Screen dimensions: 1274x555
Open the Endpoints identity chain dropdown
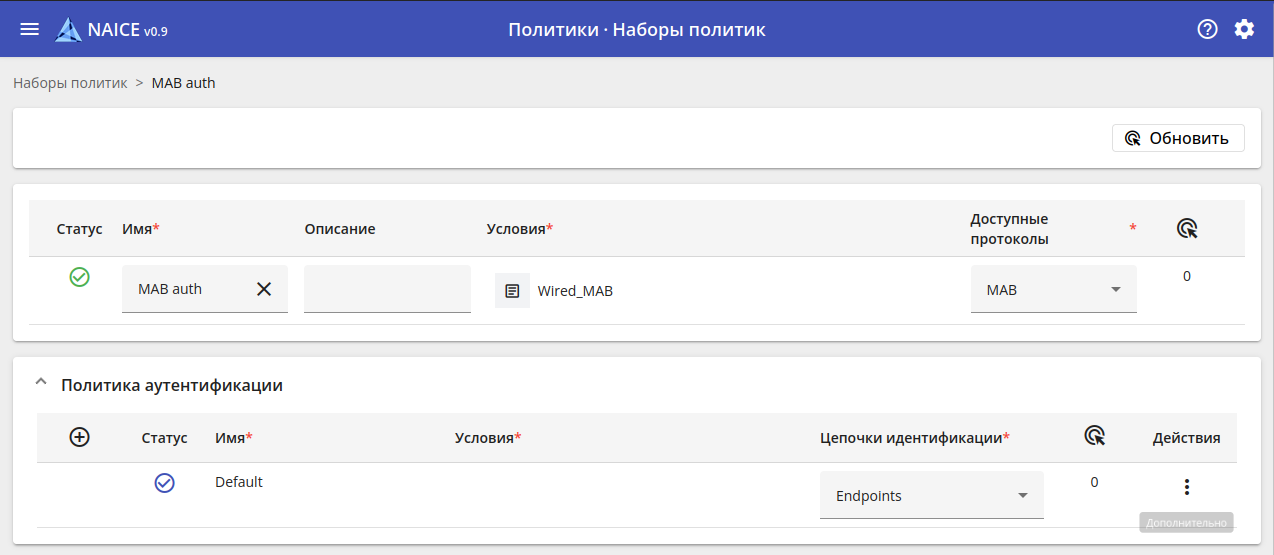pyautogui.click(x=931, y=496)
